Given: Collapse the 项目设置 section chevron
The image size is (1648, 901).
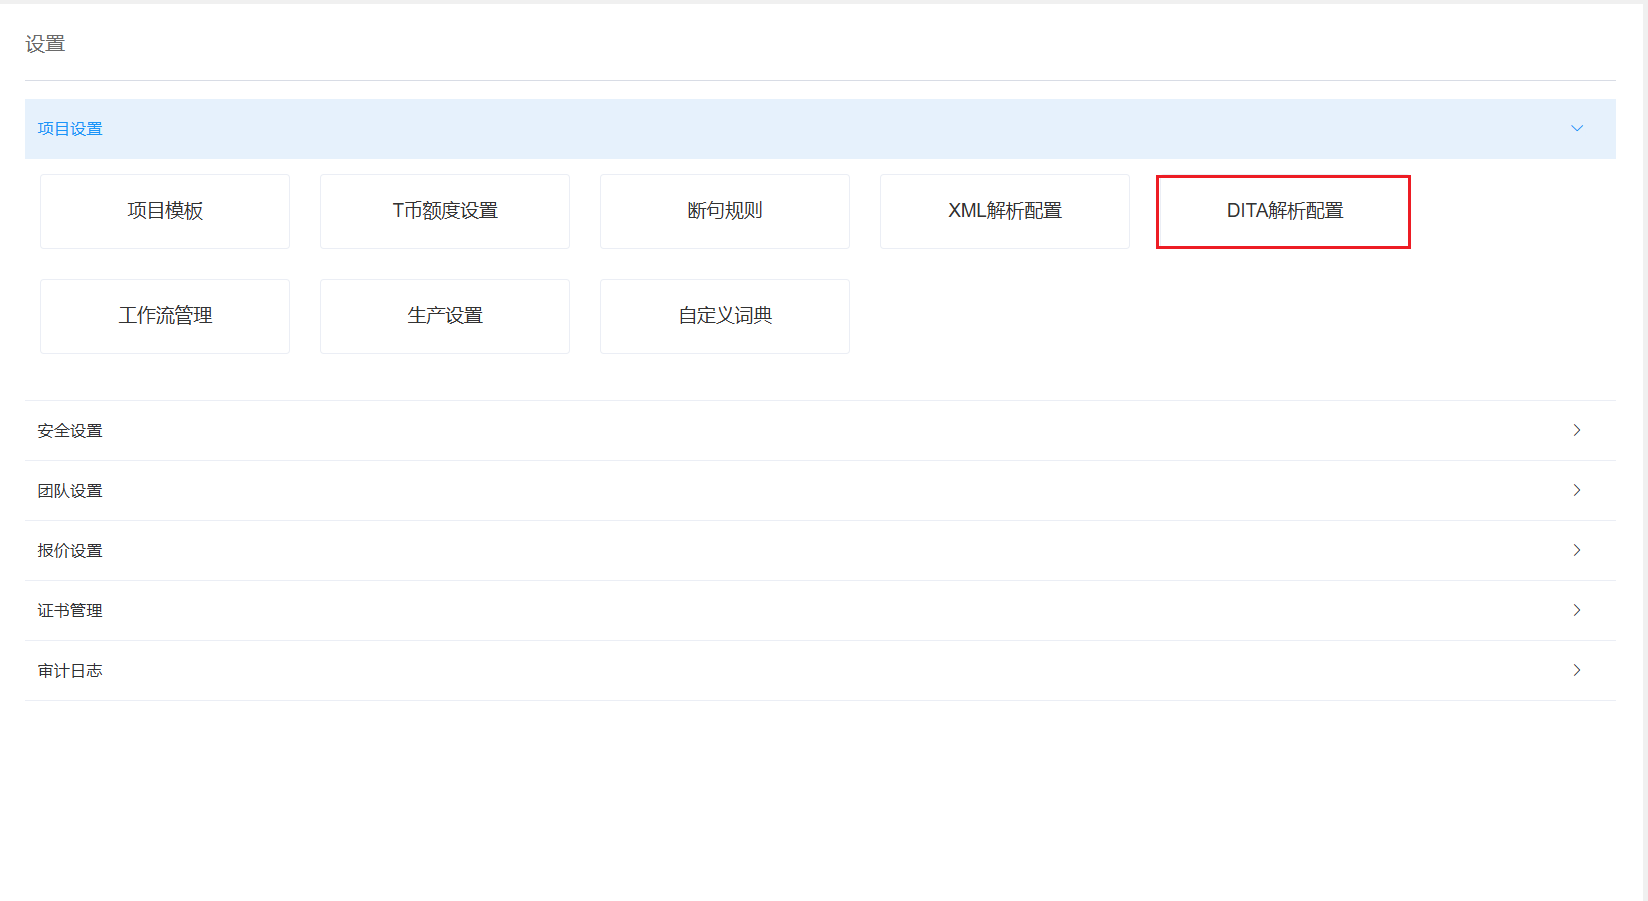Looking at the screenshot, I should [x=1576, y=128].
